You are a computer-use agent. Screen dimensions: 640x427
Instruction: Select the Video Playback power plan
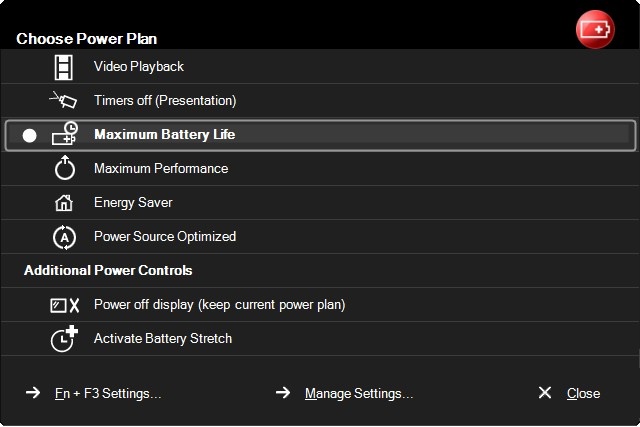(139, 67)
